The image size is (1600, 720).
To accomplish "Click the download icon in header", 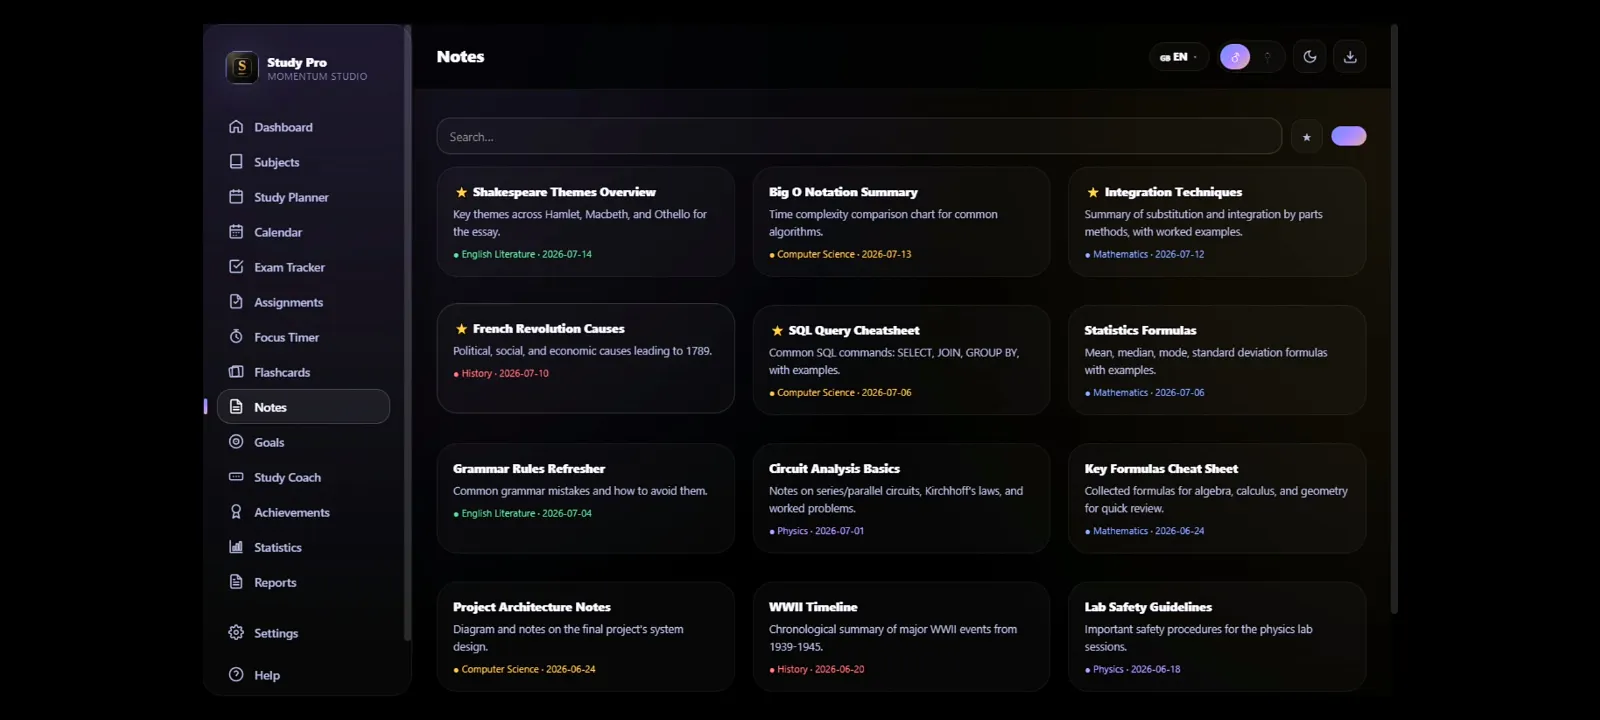I will tap(1350, 57).
